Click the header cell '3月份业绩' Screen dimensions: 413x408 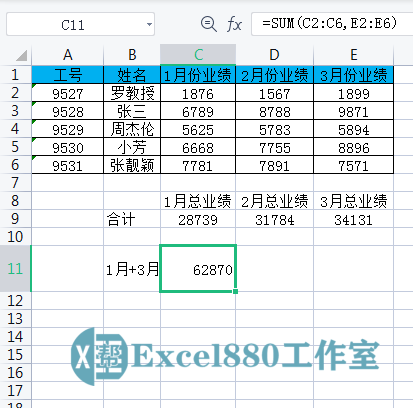(354, 75)
